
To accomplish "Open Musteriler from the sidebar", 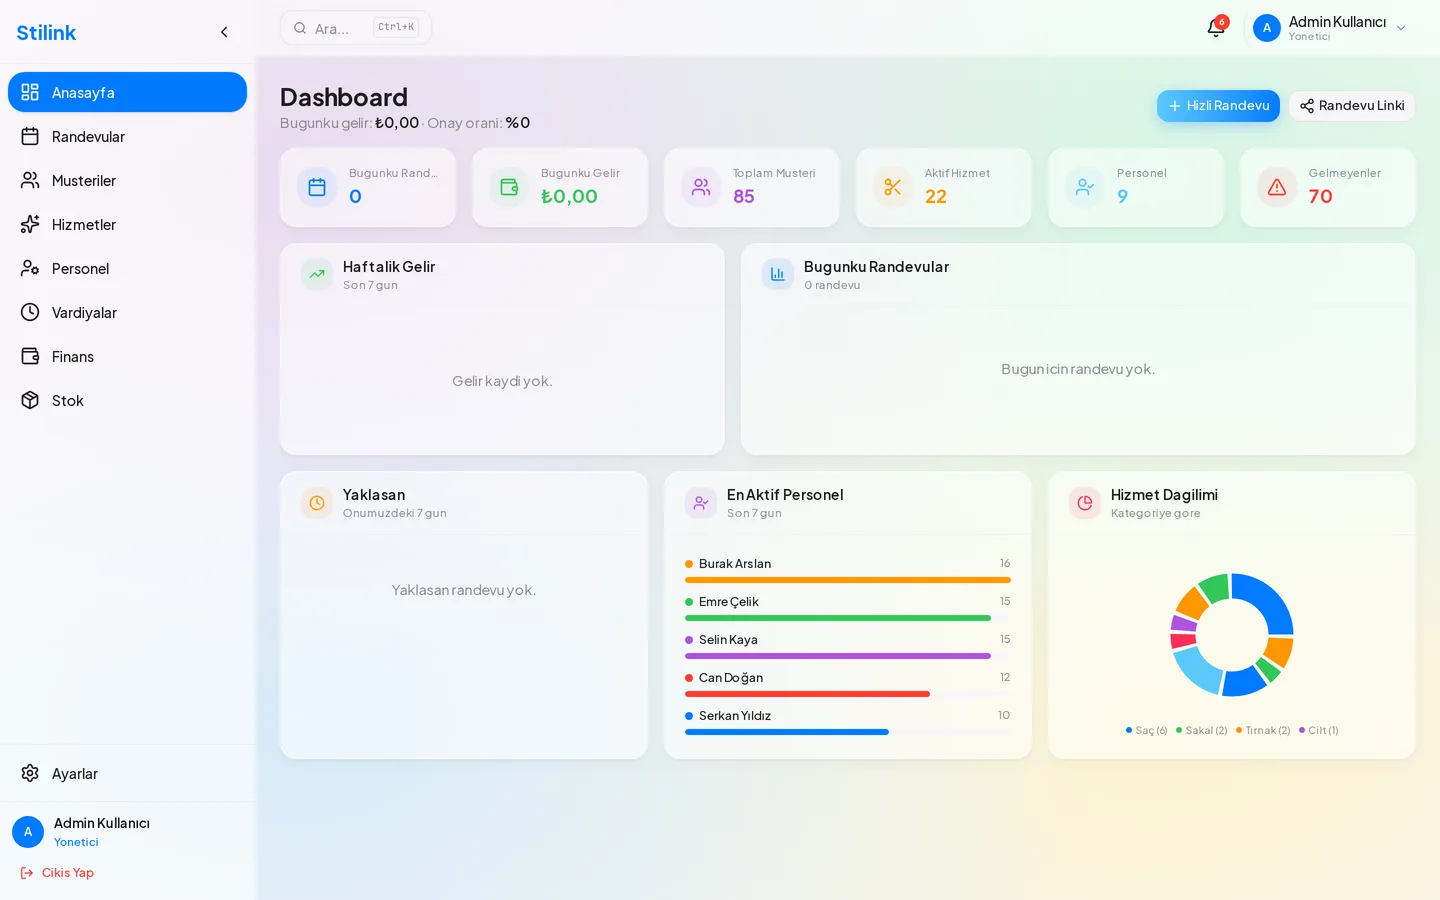I will [x=127, y=180].
